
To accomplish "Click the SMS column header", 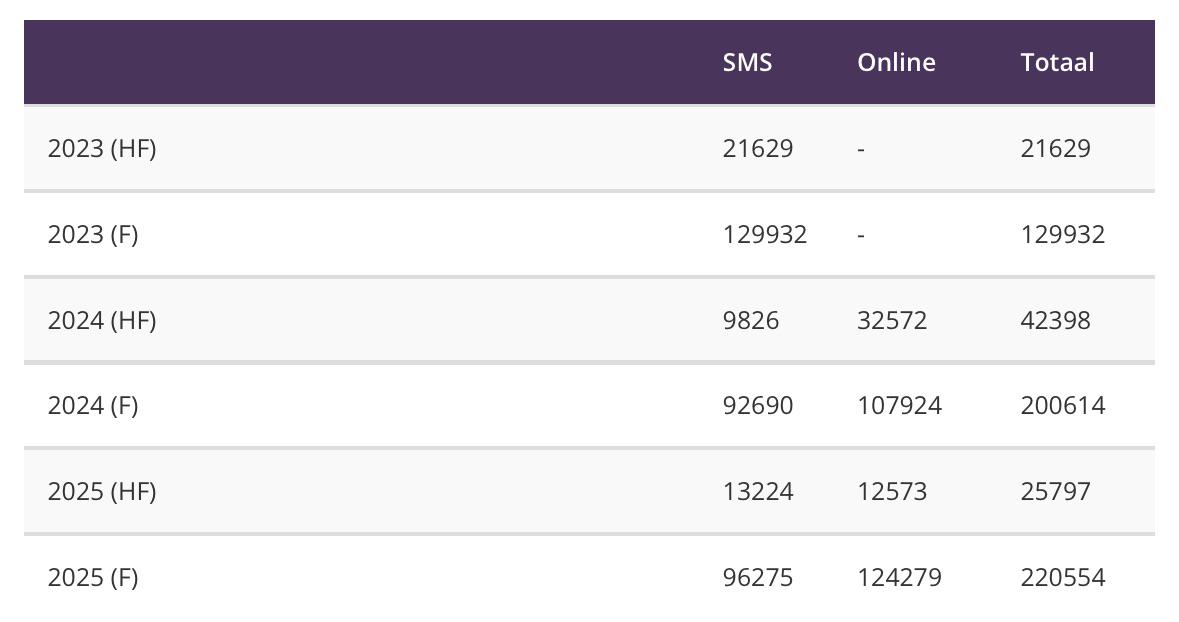I will (747, 62).
